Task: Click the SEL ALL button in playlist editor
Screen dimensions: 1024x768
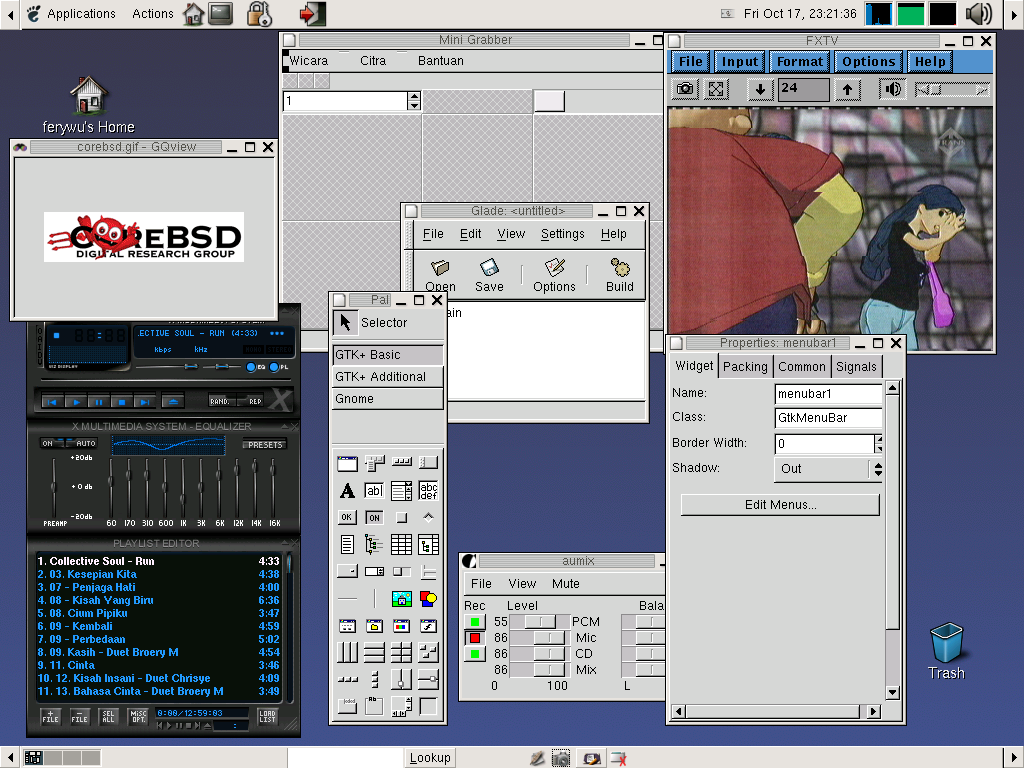Action: click(x=108, y=716)
